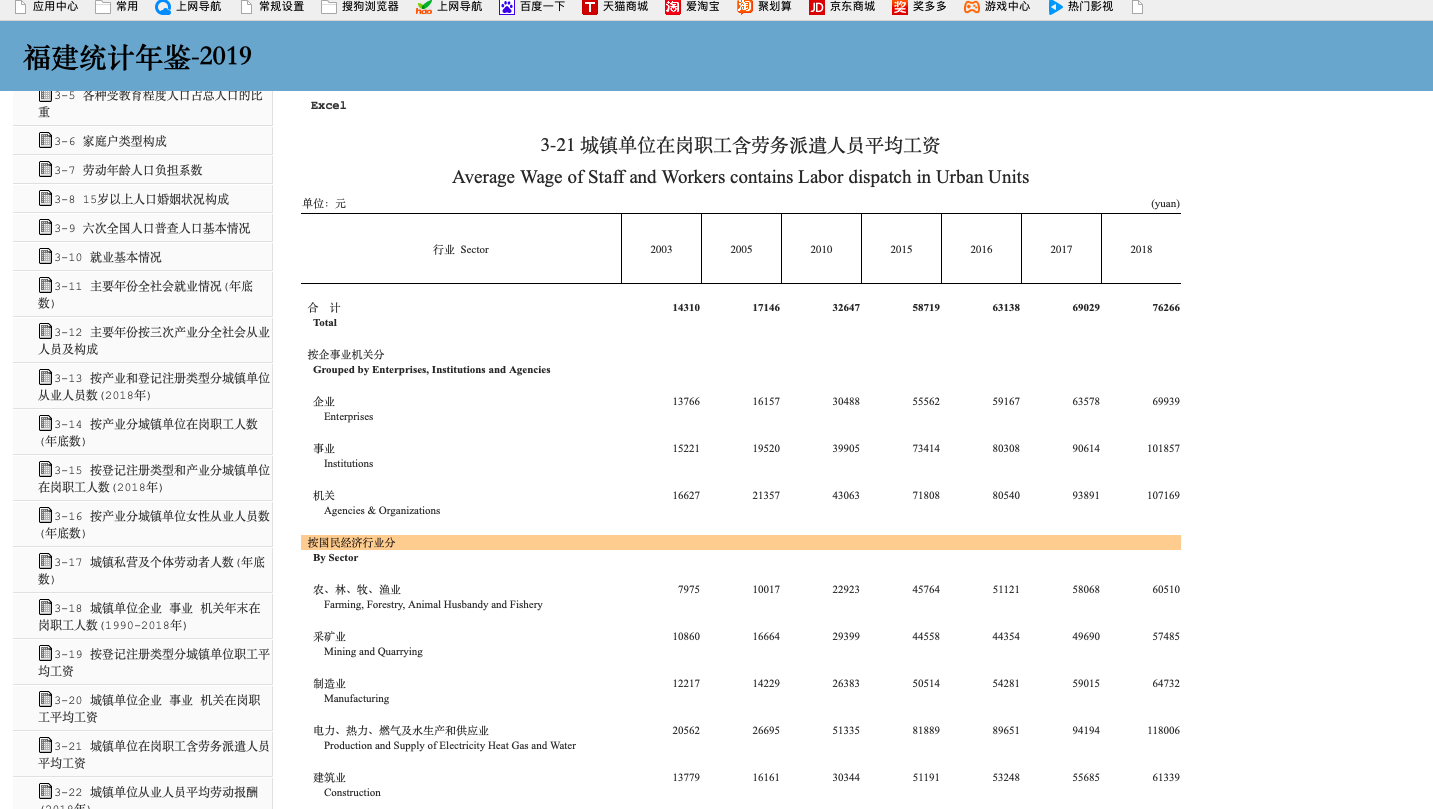Click the 行业 Sector column header

coord(461,249)
